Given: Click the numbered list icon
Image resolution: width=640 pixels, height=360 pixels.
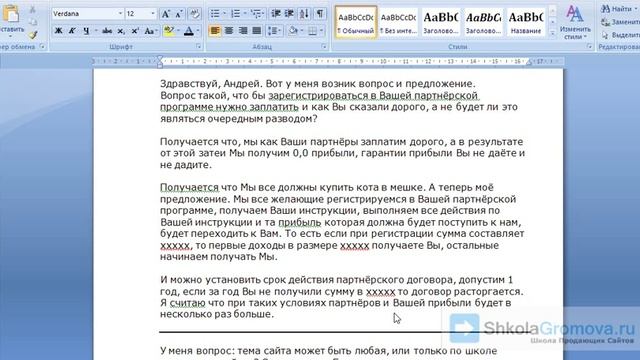Looking at the screenshot, I should click(x=236, y=14).
